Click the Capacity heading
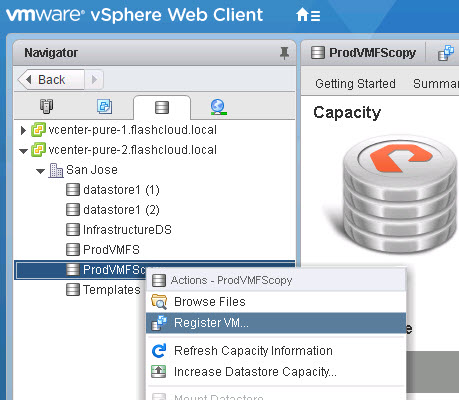Viewport: 459px width, 400px height. (347, 112)
